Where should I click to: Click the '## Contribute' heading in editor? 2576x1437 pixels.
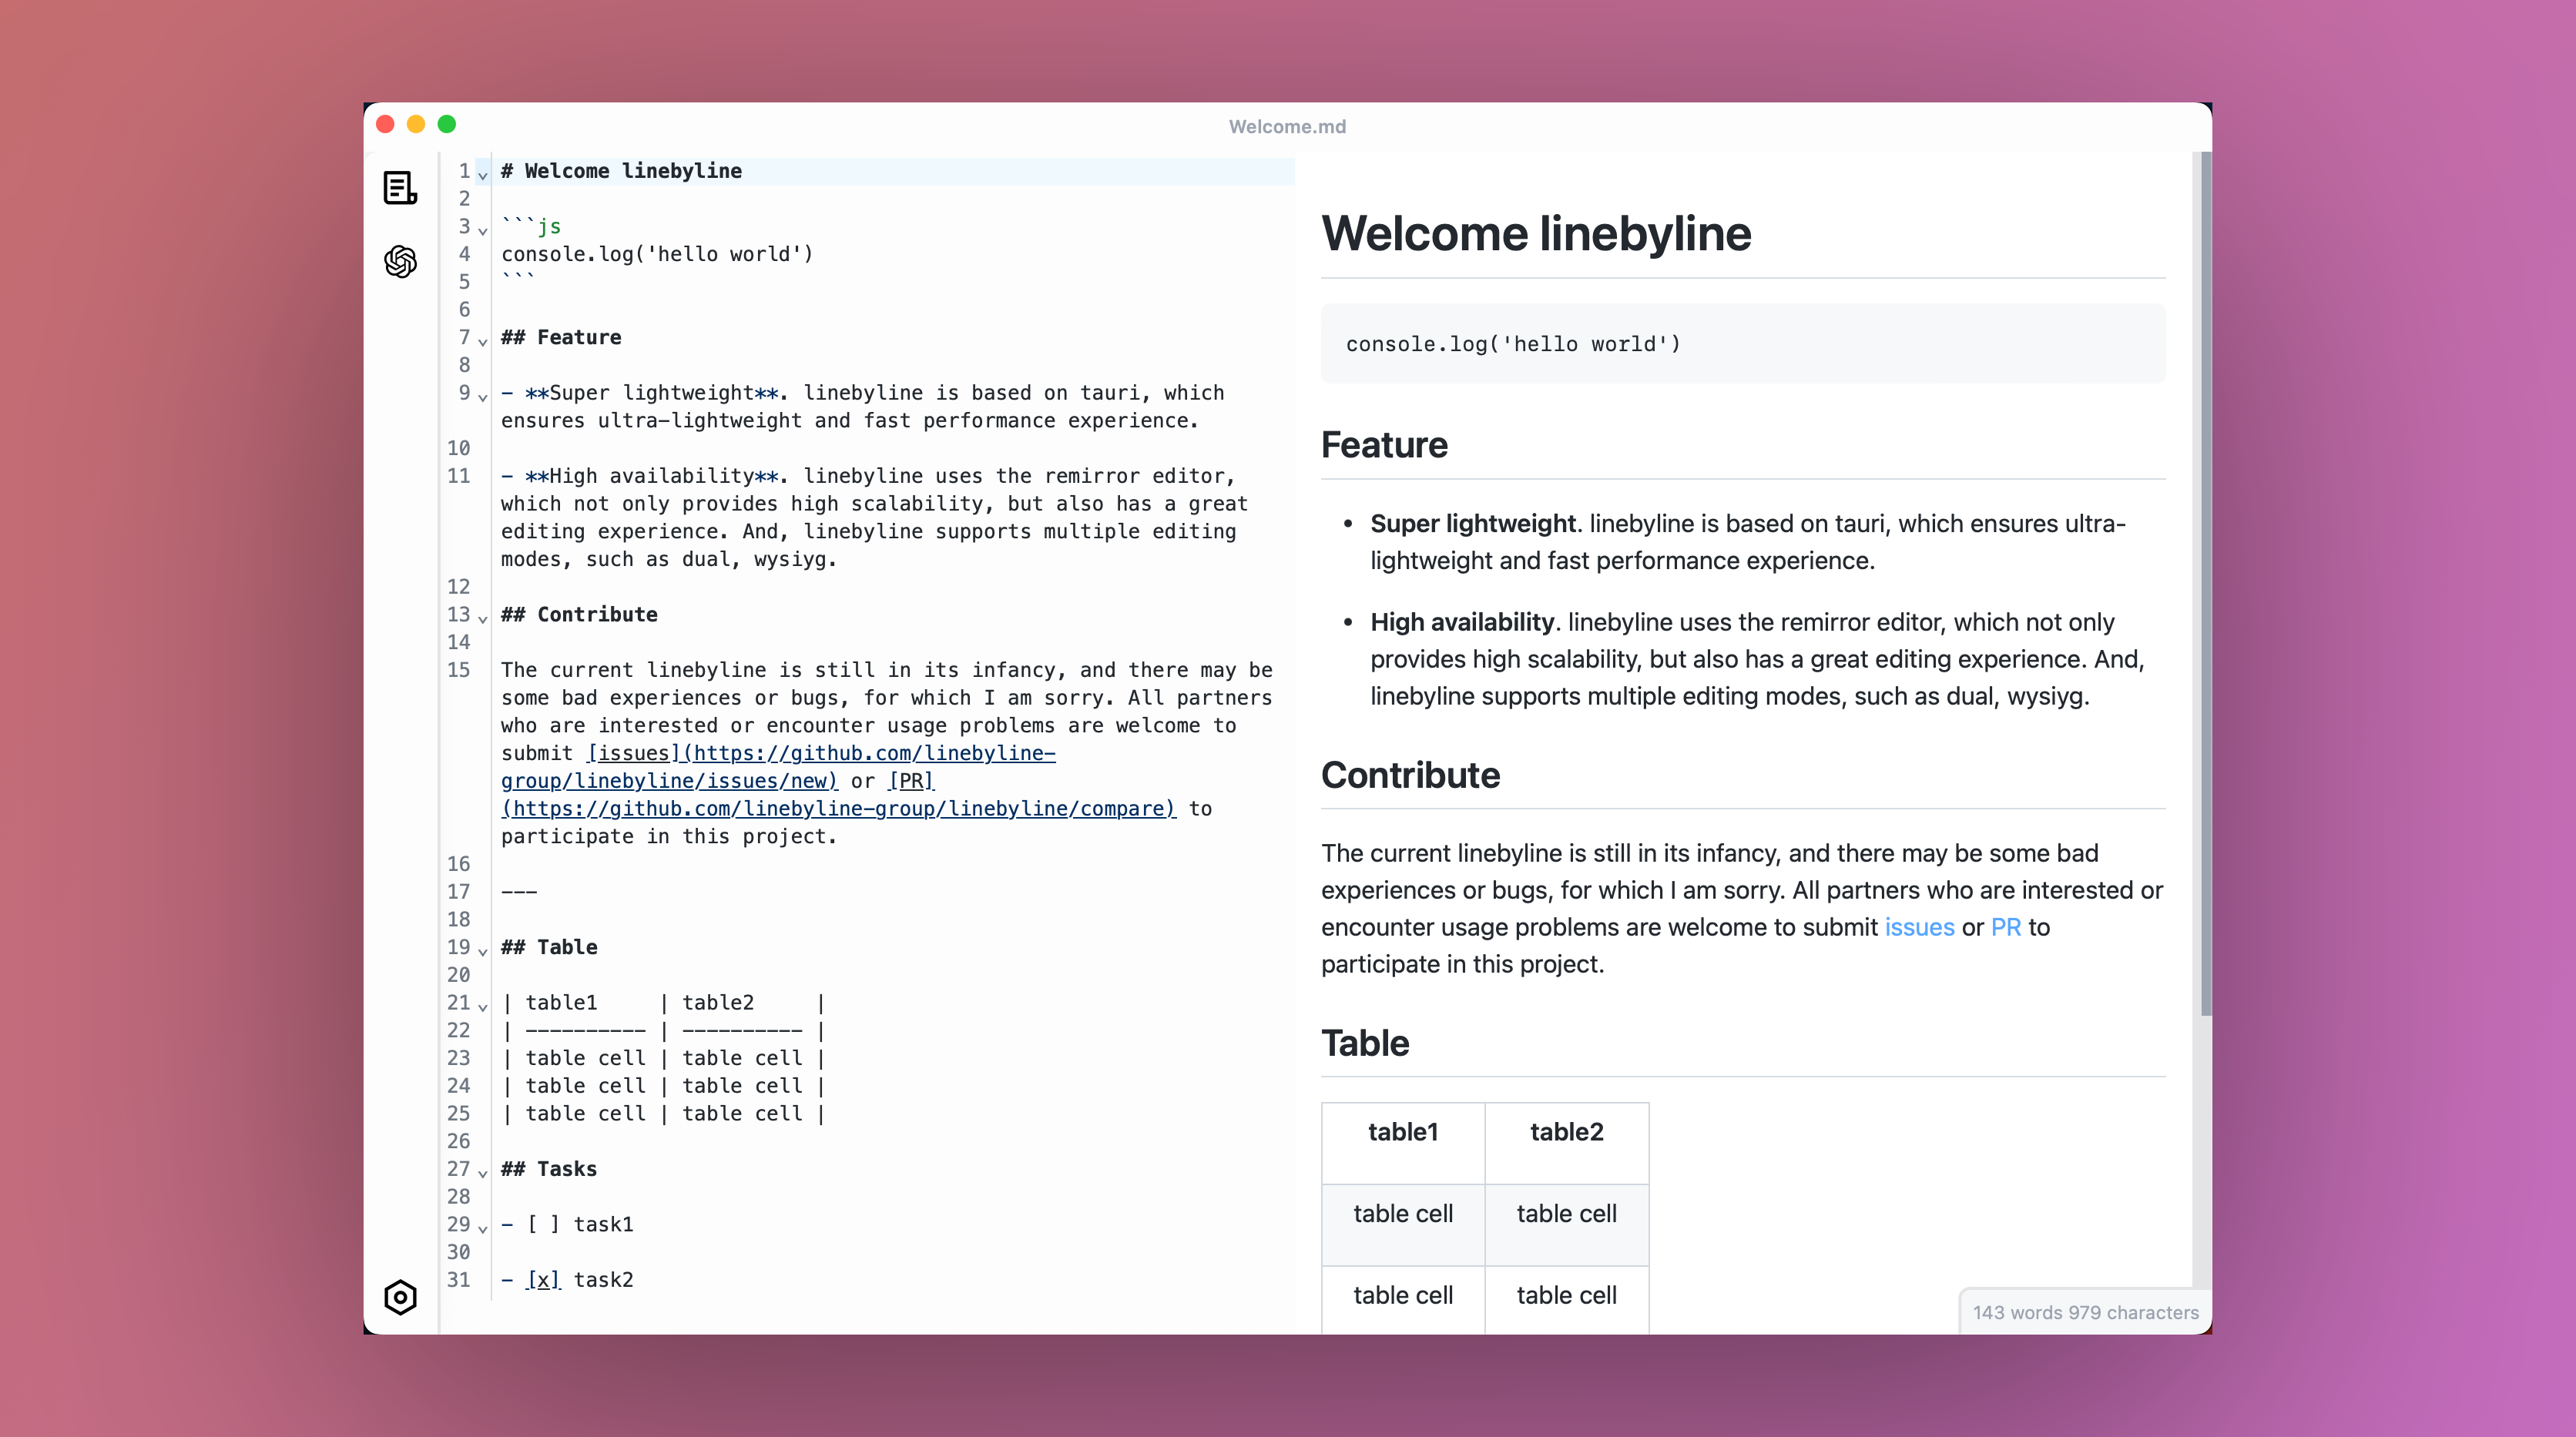click(x=579, y=614)
